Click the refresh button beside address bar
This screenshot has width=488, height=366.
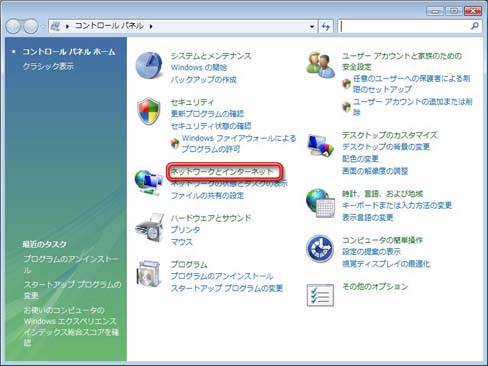(x=326, y=26)
